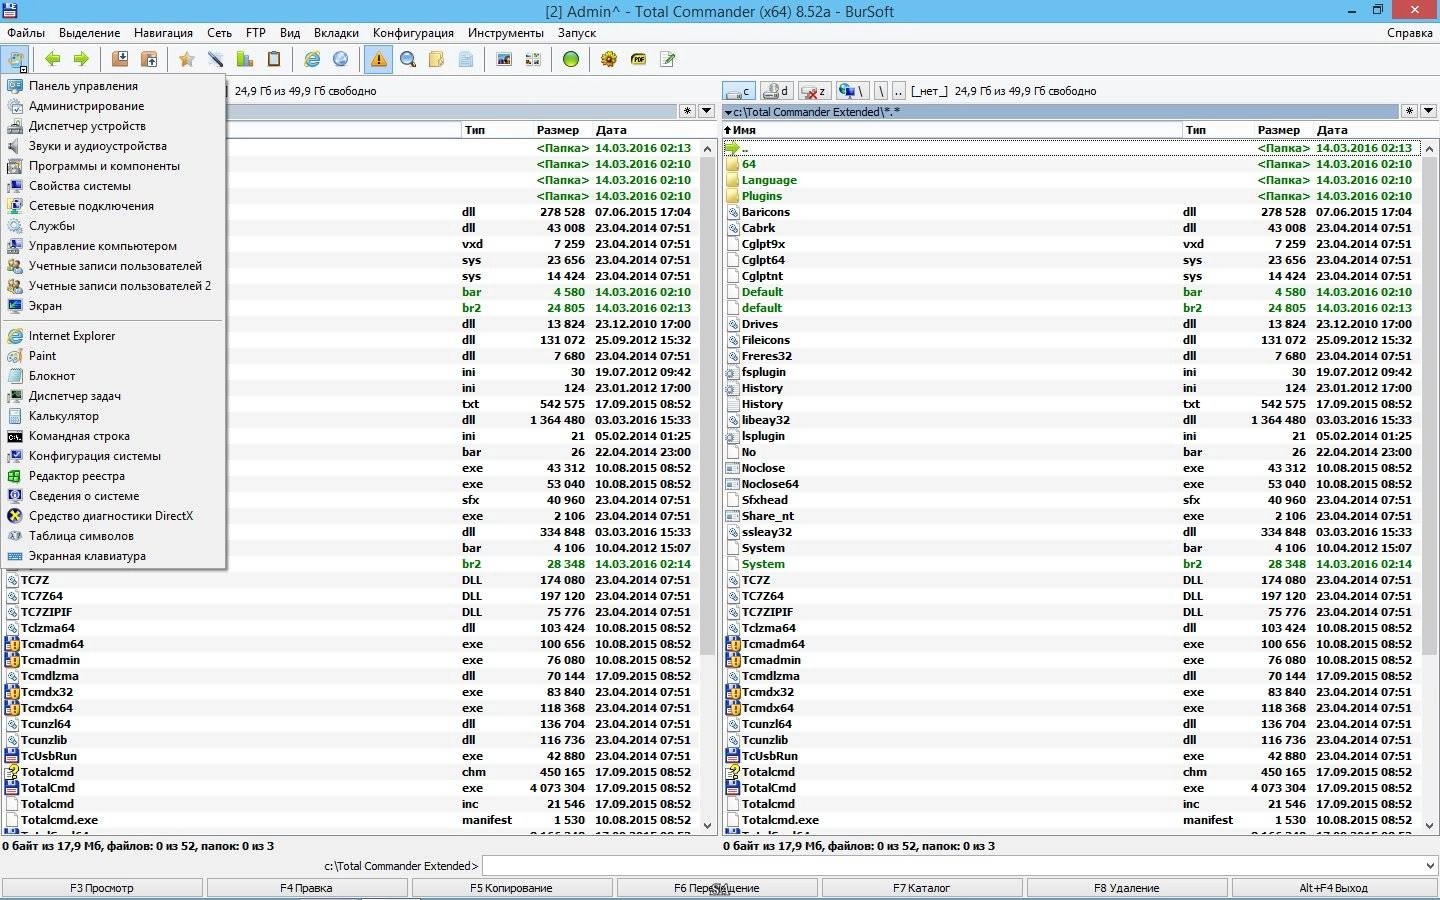
Task: Expand the command line history dropdown
Action: (x=1429, y=866)
